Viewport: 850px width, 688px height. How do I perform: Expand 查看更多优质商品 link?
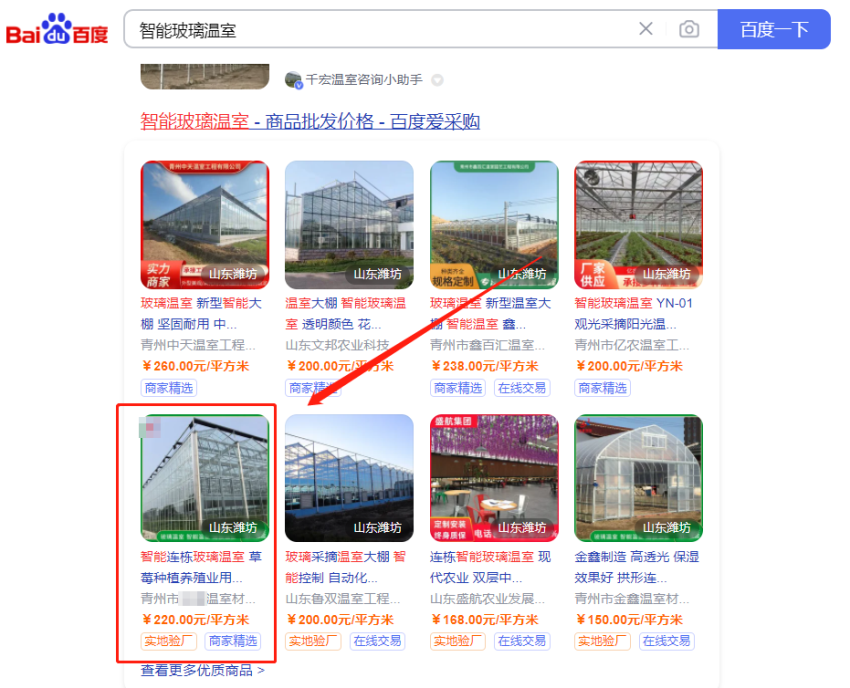tap(203, 671)
